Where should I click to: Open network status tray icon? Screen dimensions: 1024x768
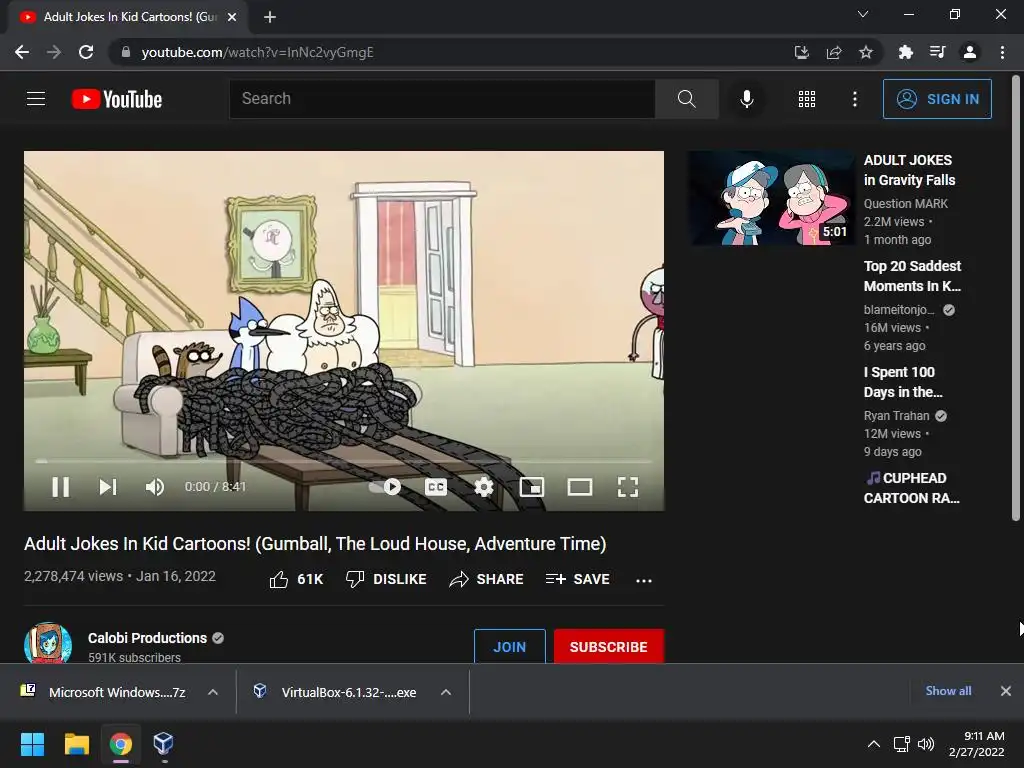pos(902,744)
